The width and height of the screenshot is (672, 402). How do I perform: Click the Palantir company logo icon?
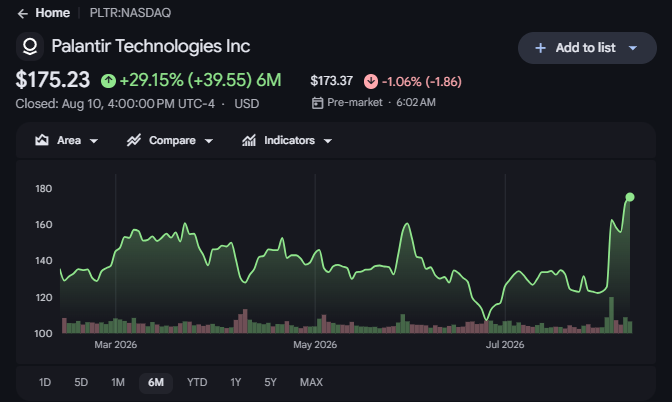[30, 46]
